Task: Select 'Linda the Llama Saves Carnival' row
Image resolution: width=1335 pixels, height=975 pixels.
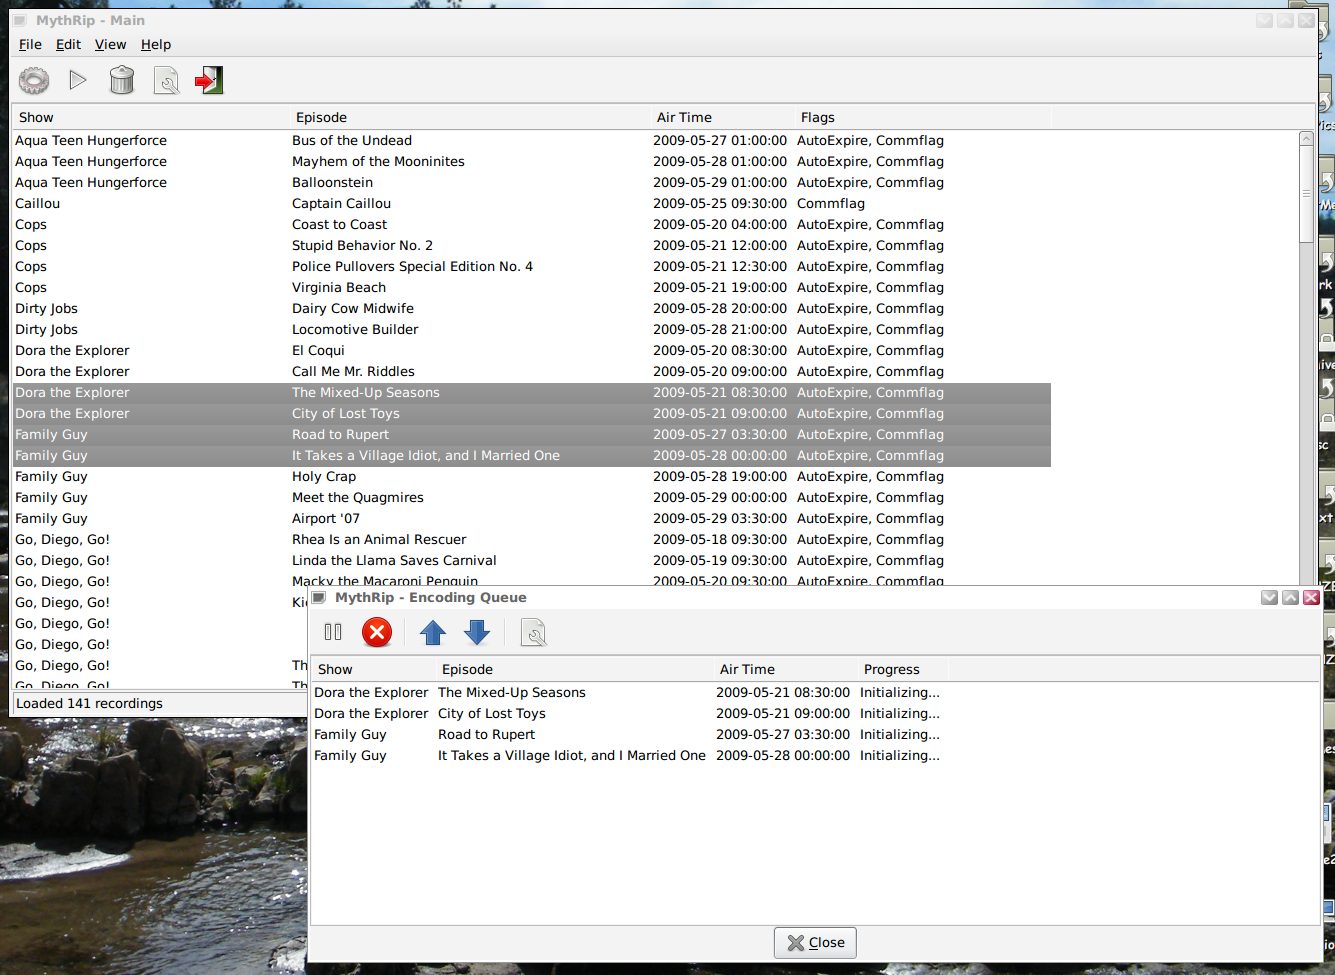Action: (531, 560)
